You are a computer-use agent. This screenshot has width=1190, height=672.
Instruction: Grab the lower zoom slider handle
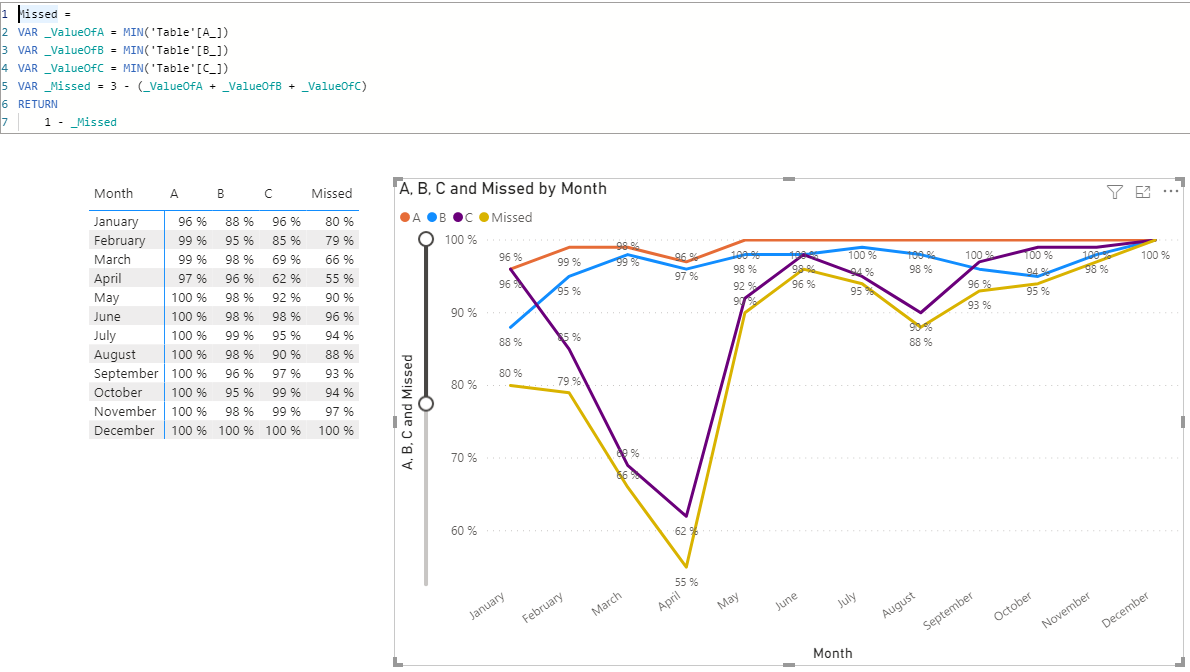click(426, 403)
